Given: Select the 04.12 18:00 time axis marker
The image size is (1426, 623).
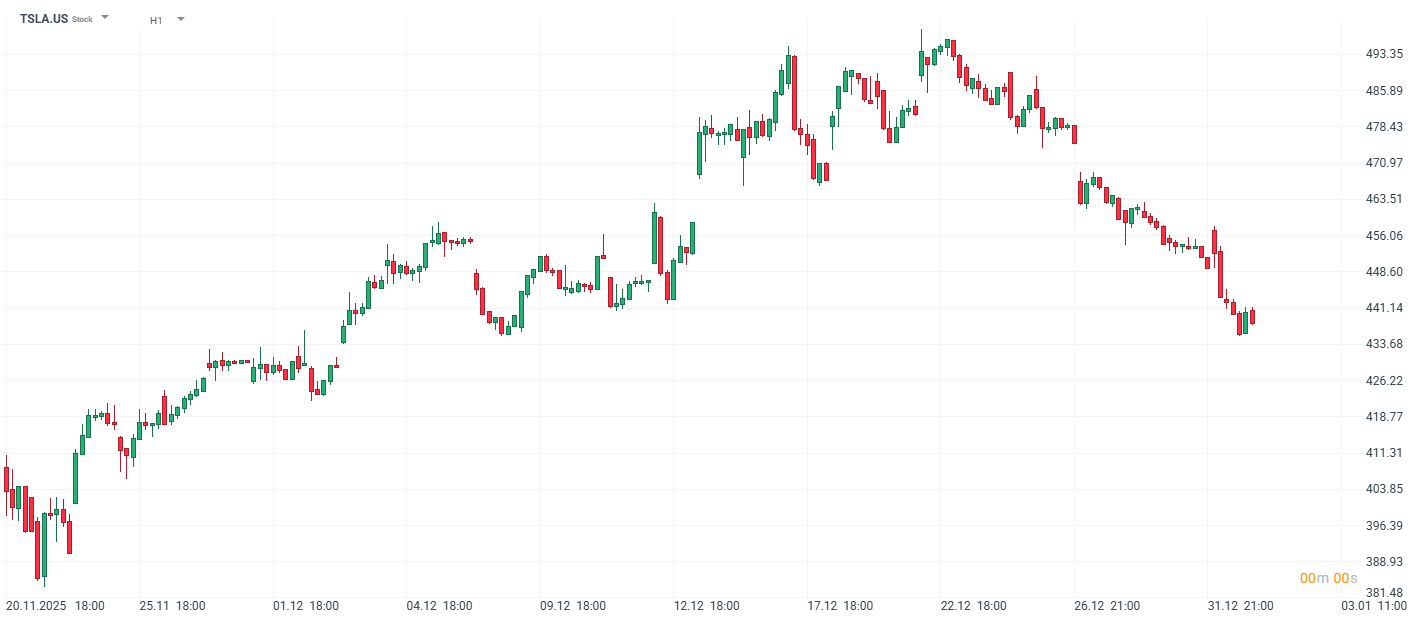Looking at the screenshot, I should click(440, 606).
